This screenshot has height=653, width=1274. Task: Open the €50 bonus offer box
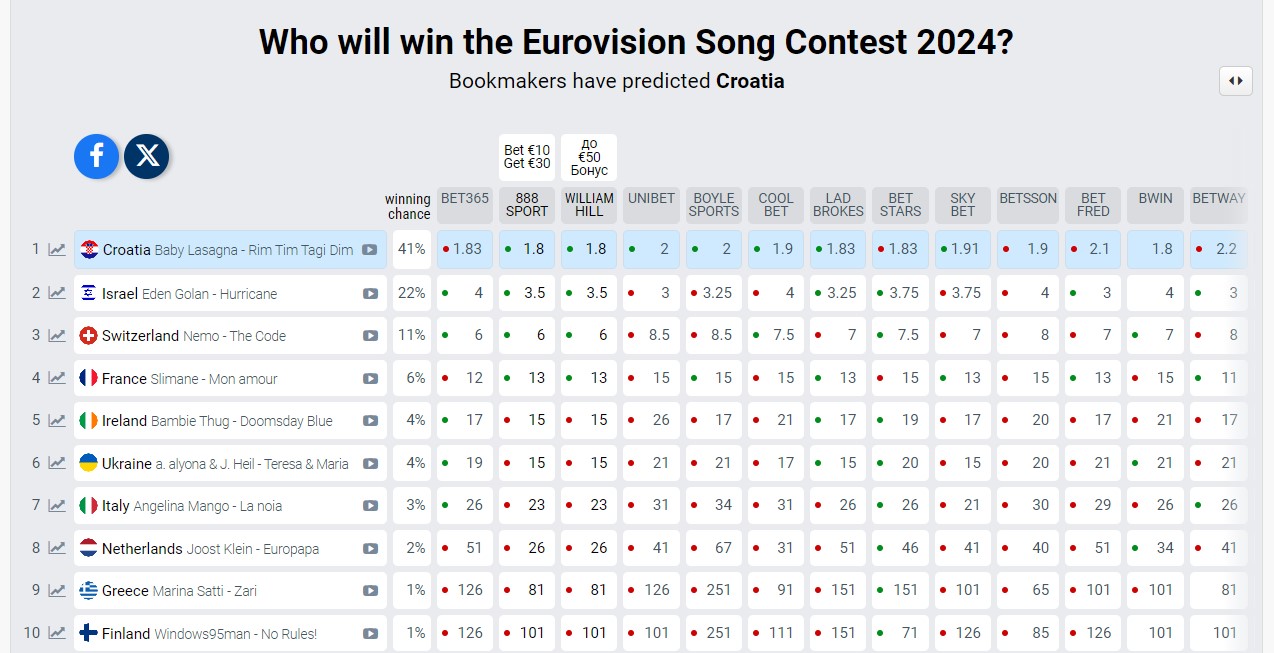pos(589,157)
